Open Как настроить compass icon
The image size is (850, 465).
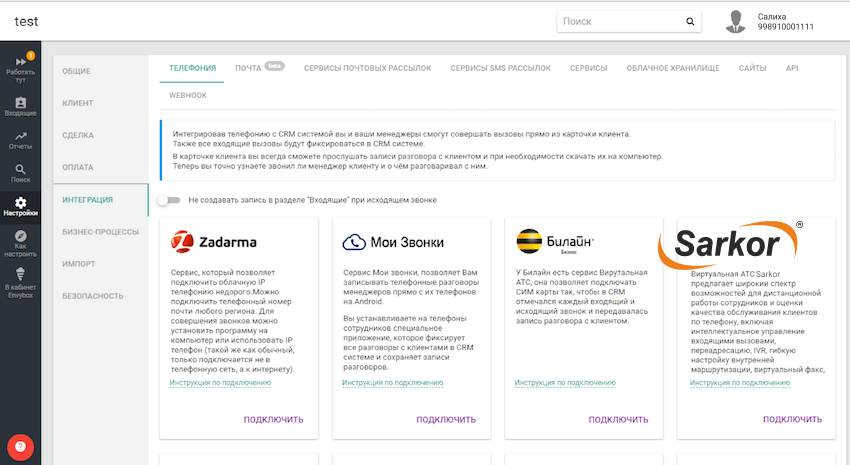click(x=20, y=242)
